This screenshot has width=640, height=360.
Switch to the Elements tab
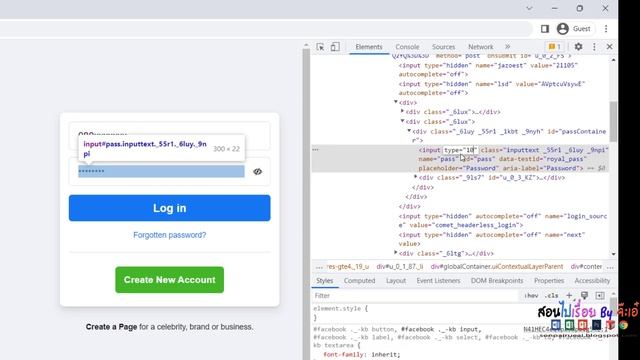point(369,47)
